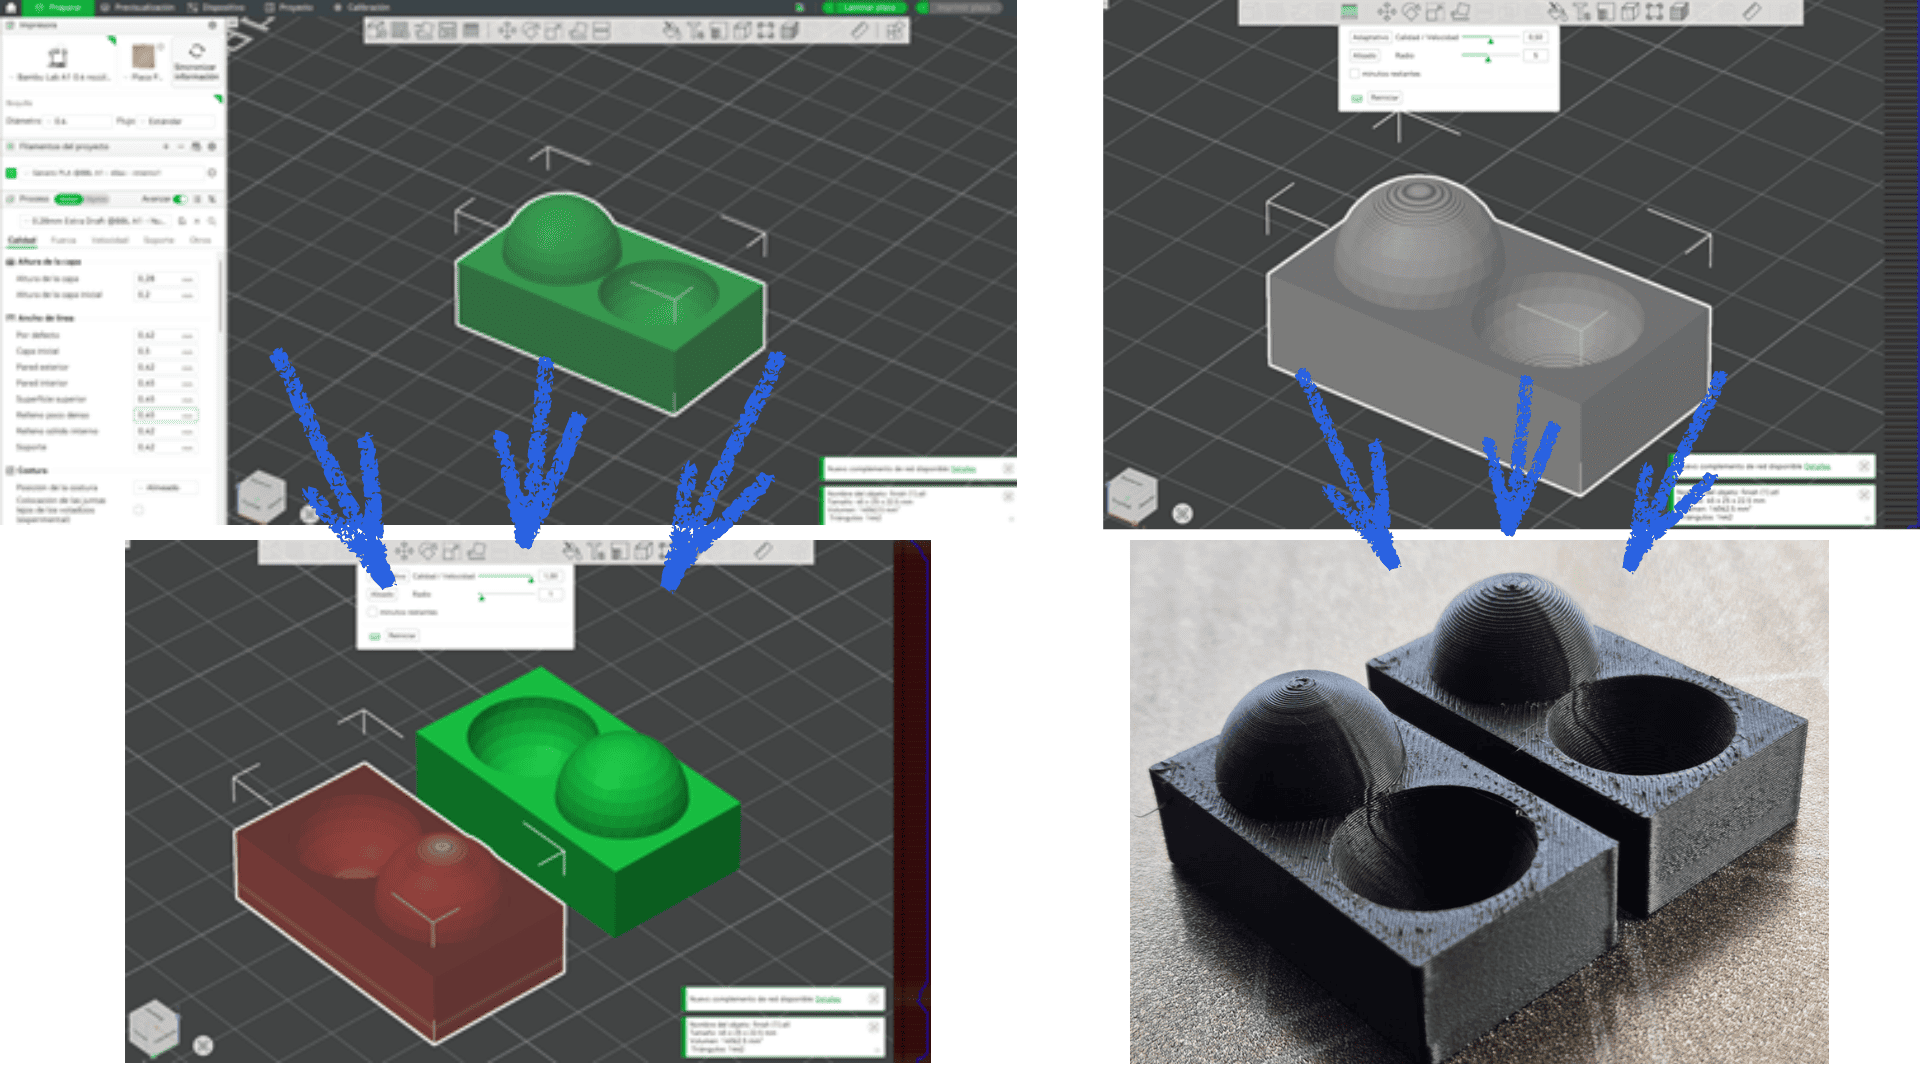
Task: Toggle the Avanzar advanced settings switch
Action: click(x=179, y=199)
